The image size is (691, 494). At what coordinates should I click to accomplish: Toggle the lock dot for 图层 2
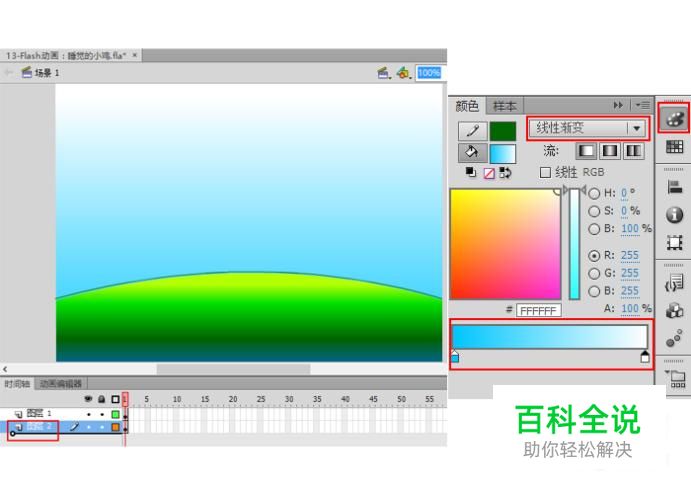[x=102, y=427]
